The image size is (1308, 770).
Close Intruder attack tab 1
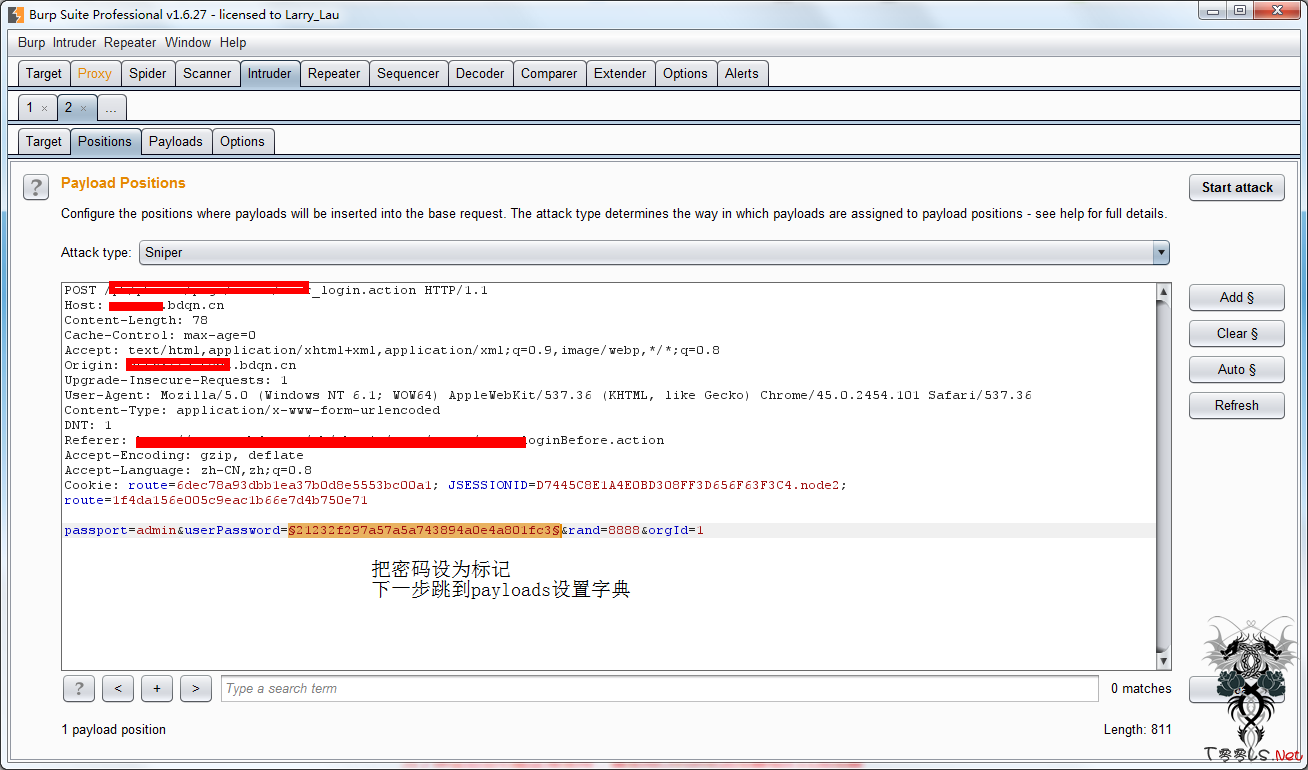44,108
